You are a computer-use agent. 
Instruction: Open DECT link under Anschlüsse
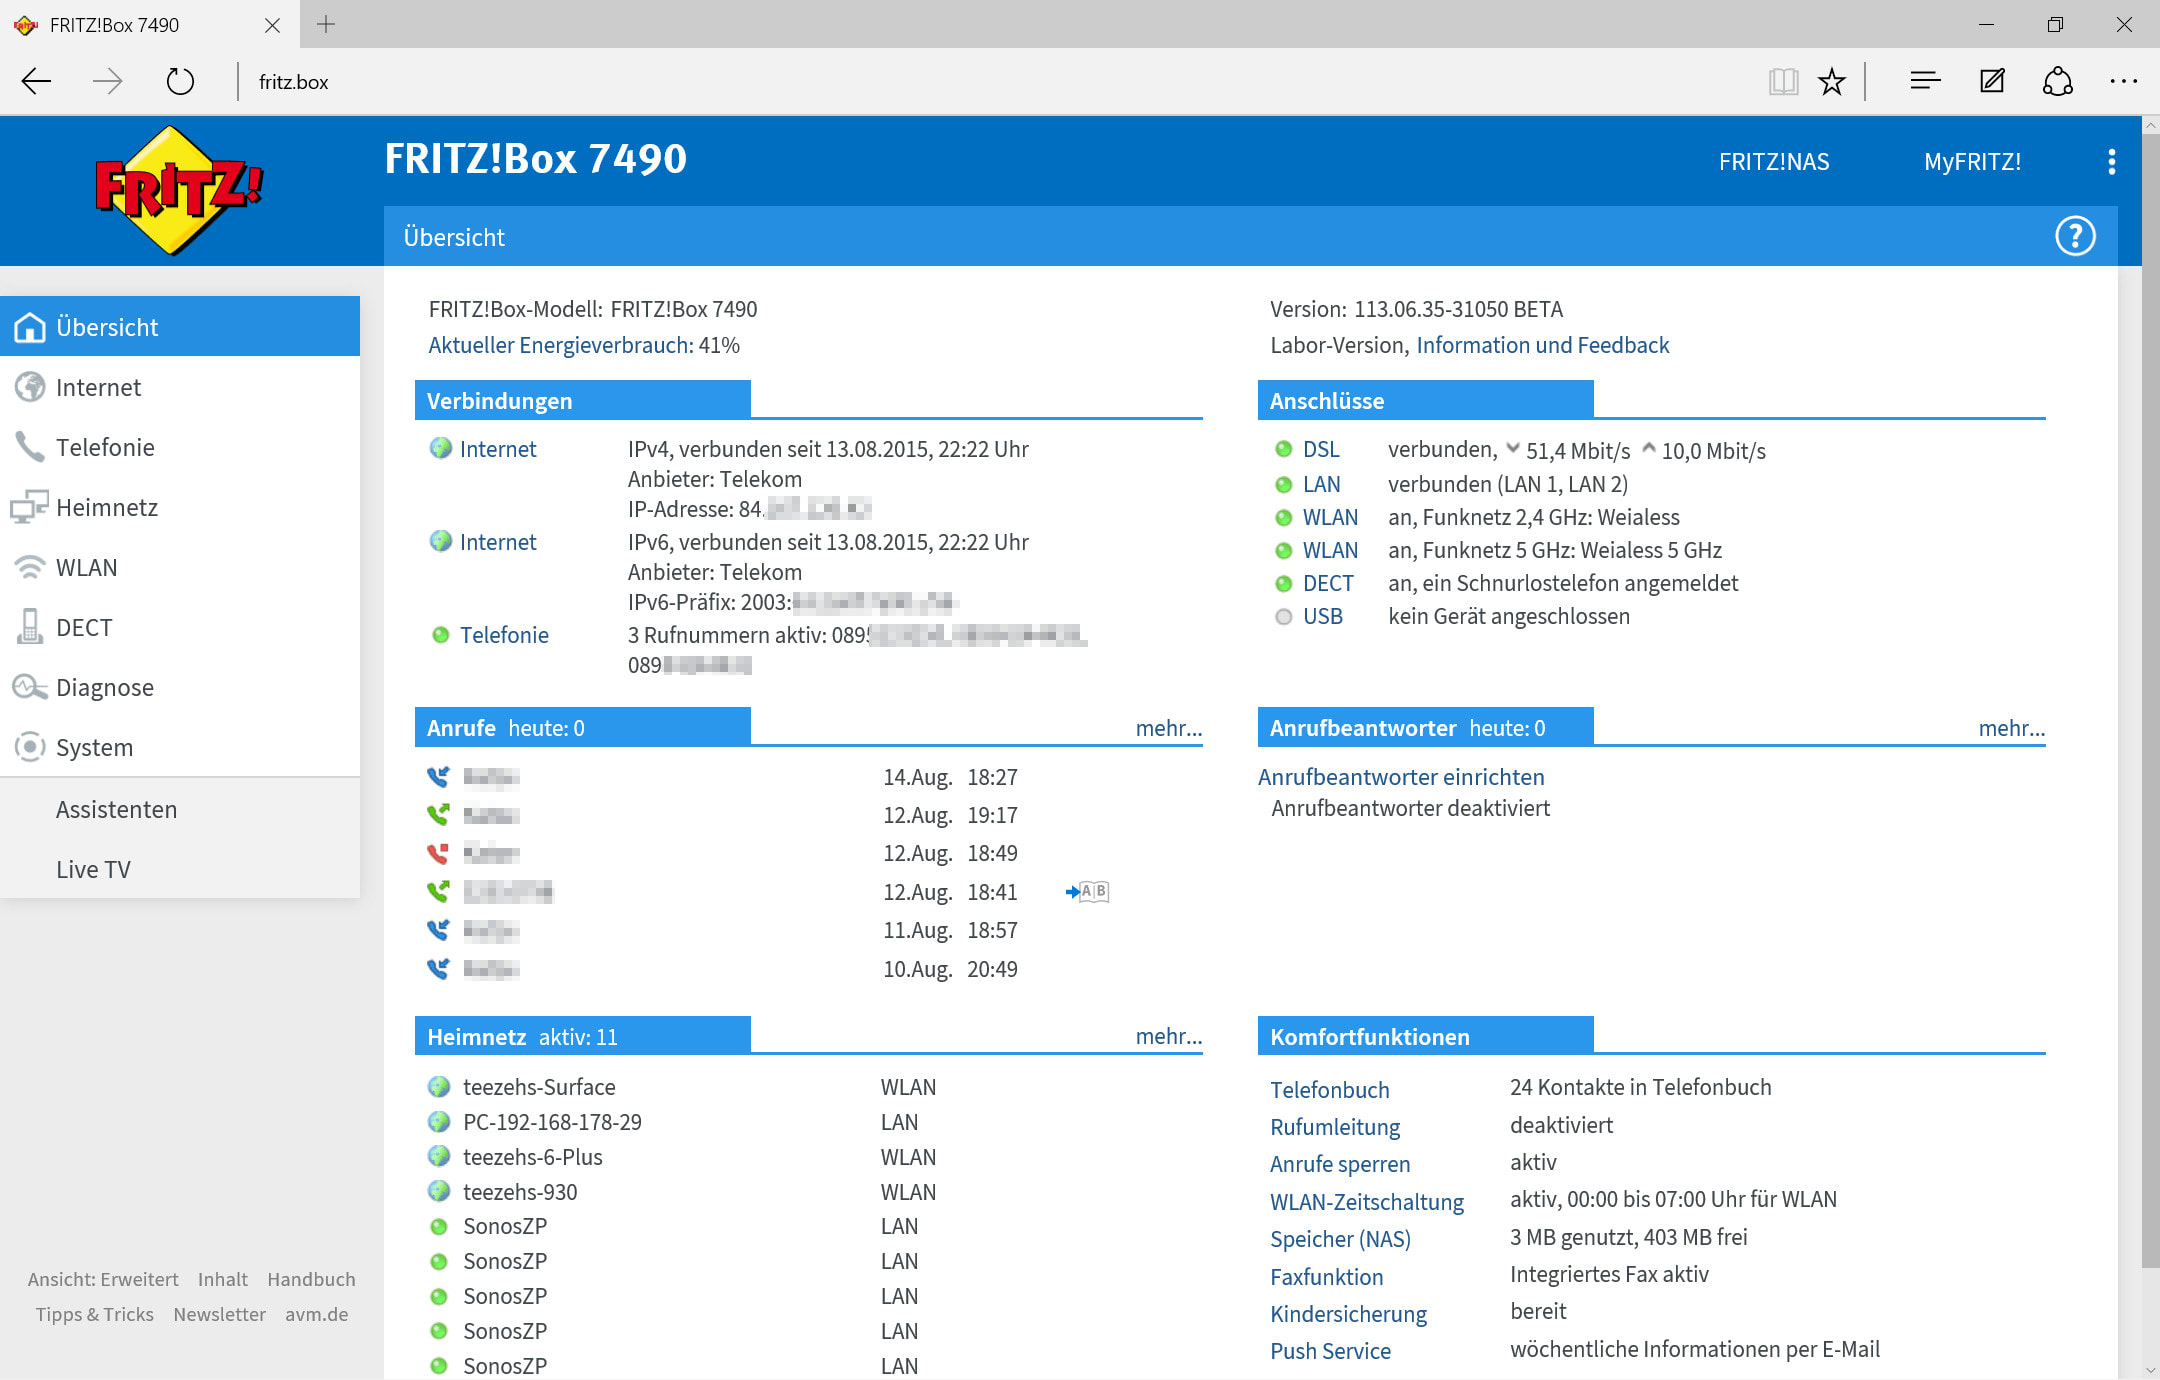click(1328, 583)
